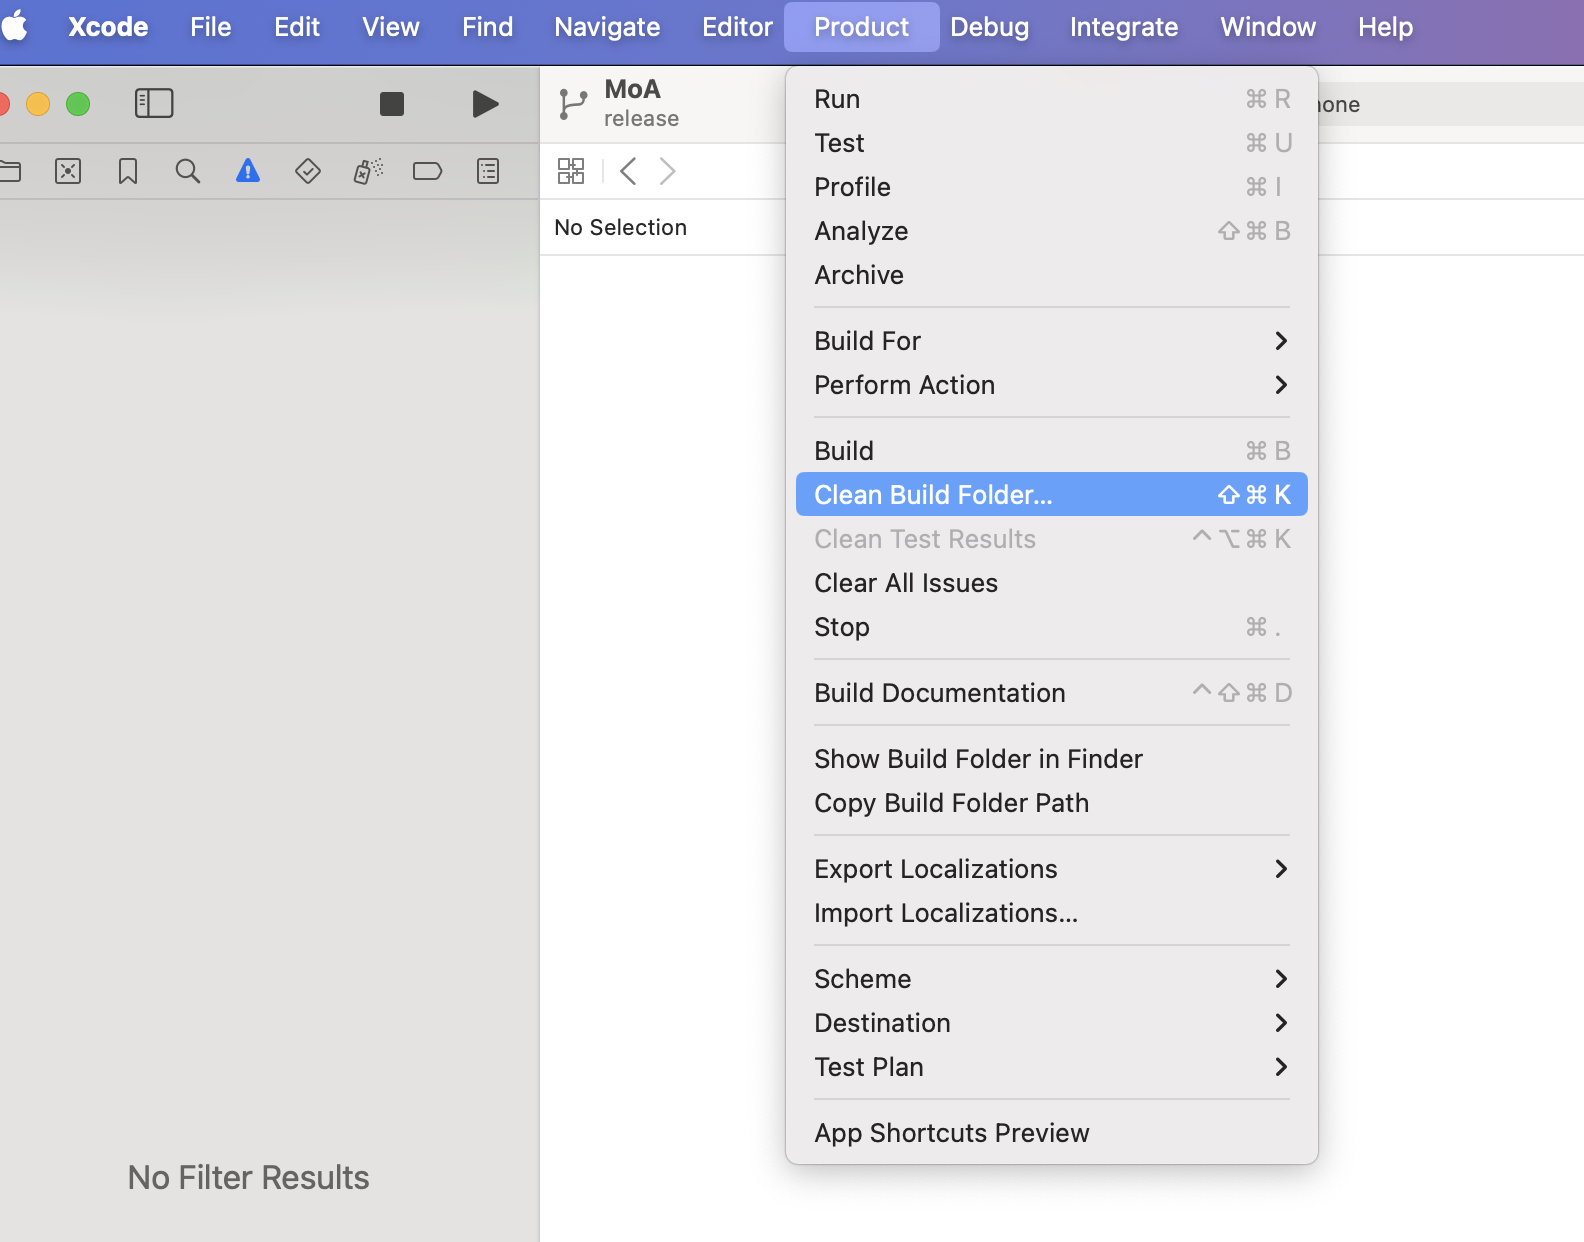Go back with the left chevron
Screen dimensions: 1584x1242
pos(628,171)
